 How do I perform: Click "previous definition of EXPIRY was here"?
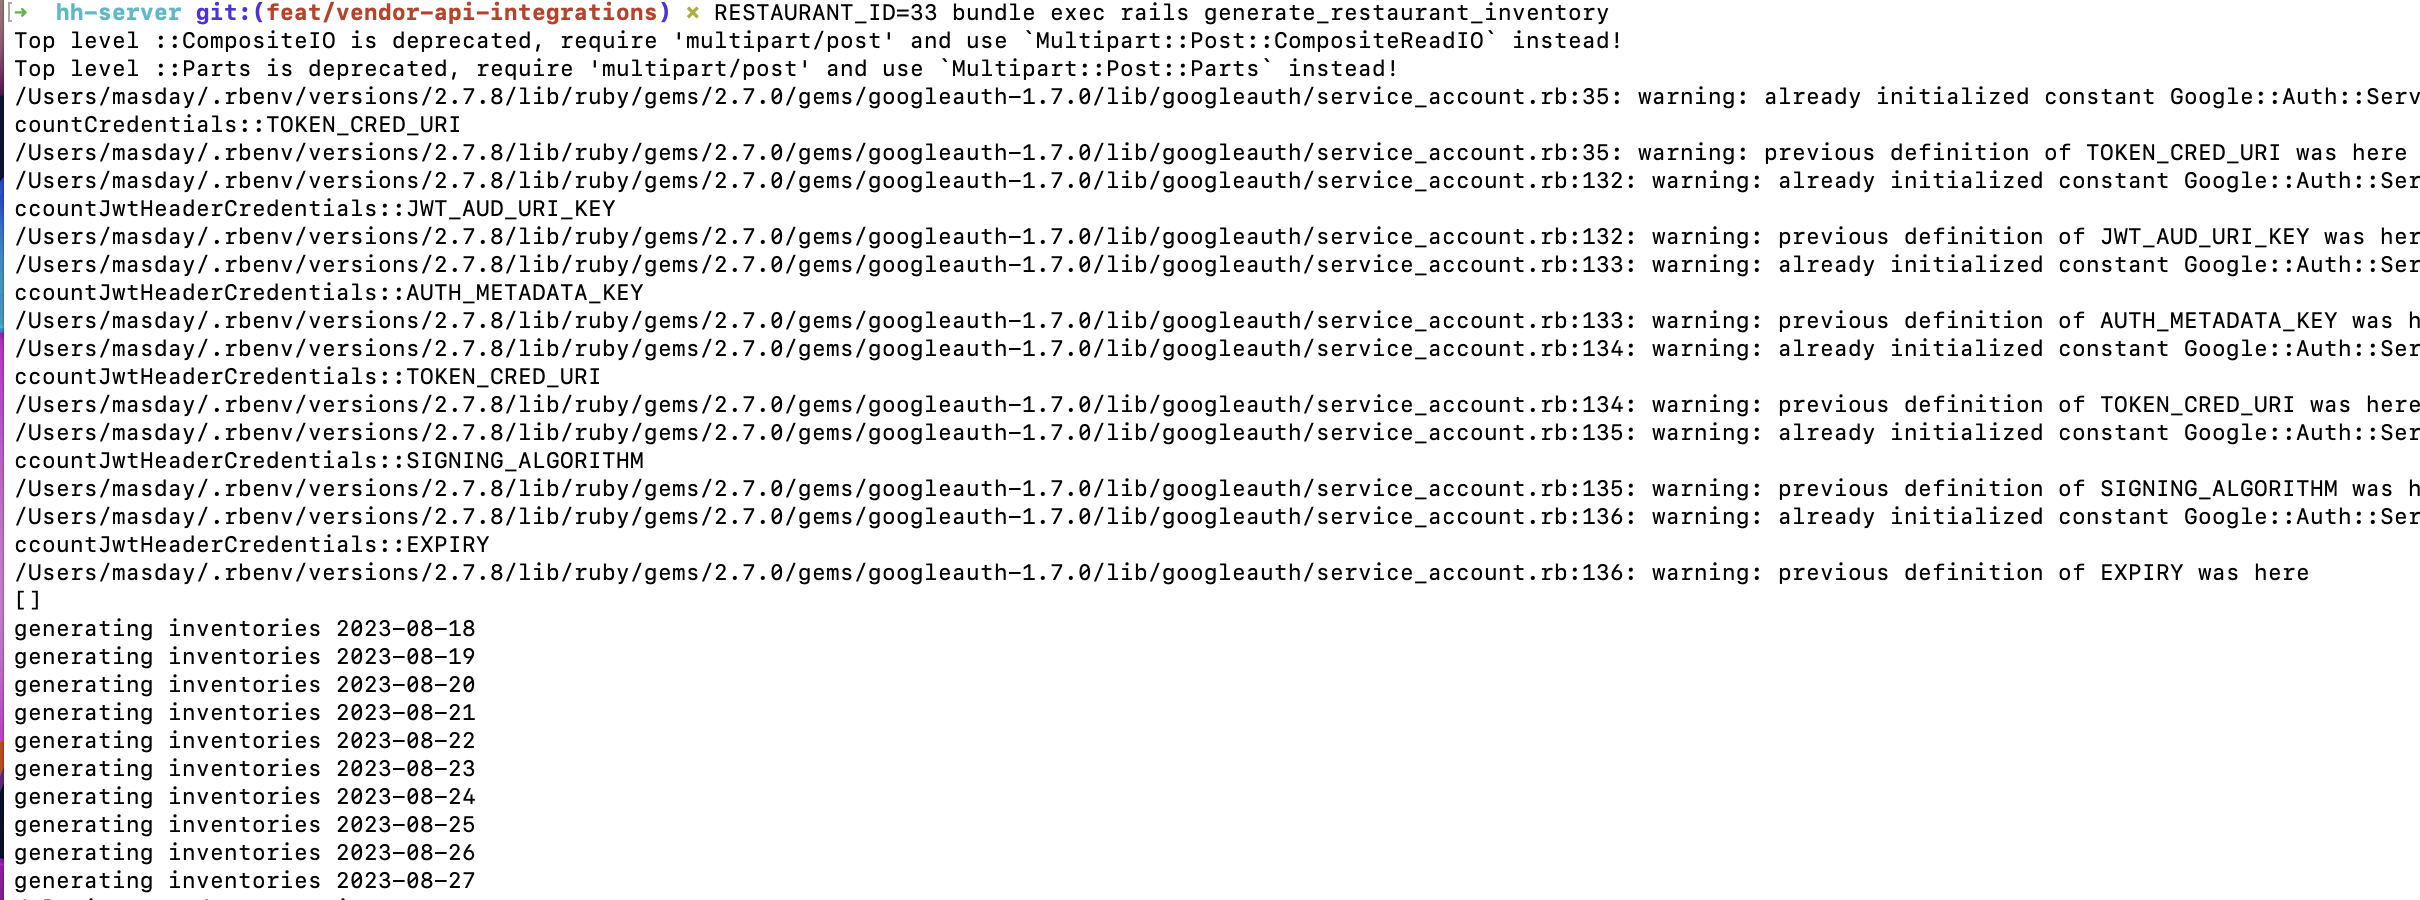[x=2042, y=573]
